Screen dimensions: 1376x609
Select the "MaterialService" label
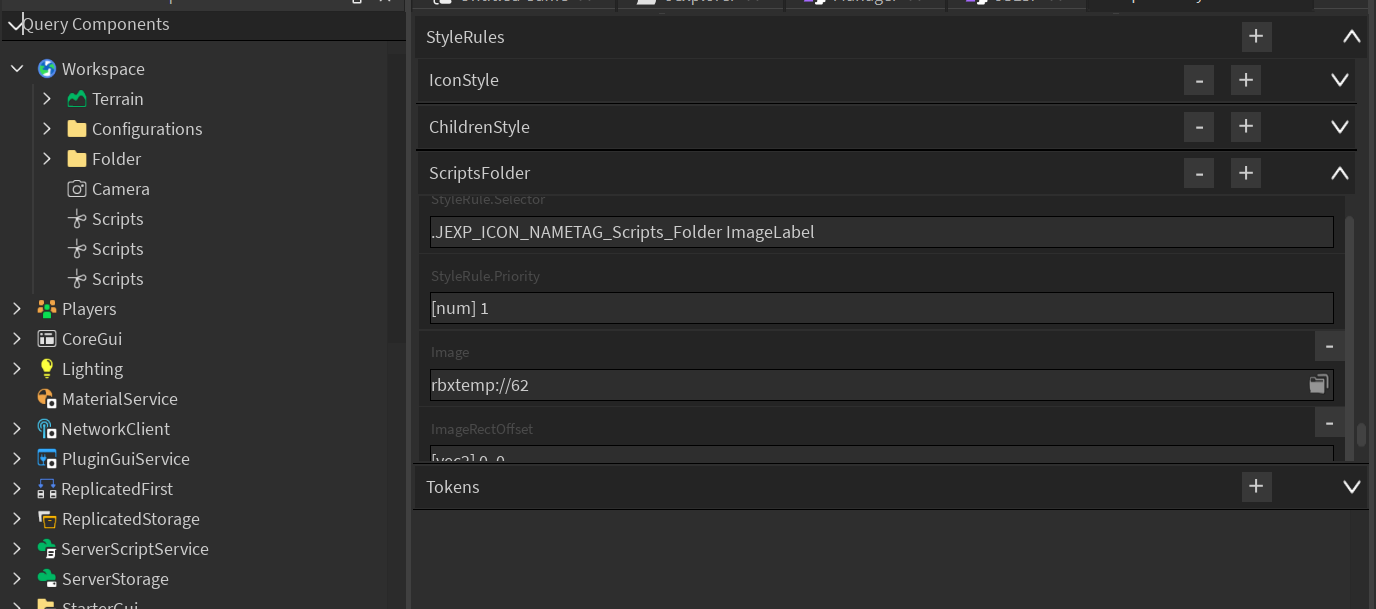pos(120,399)
